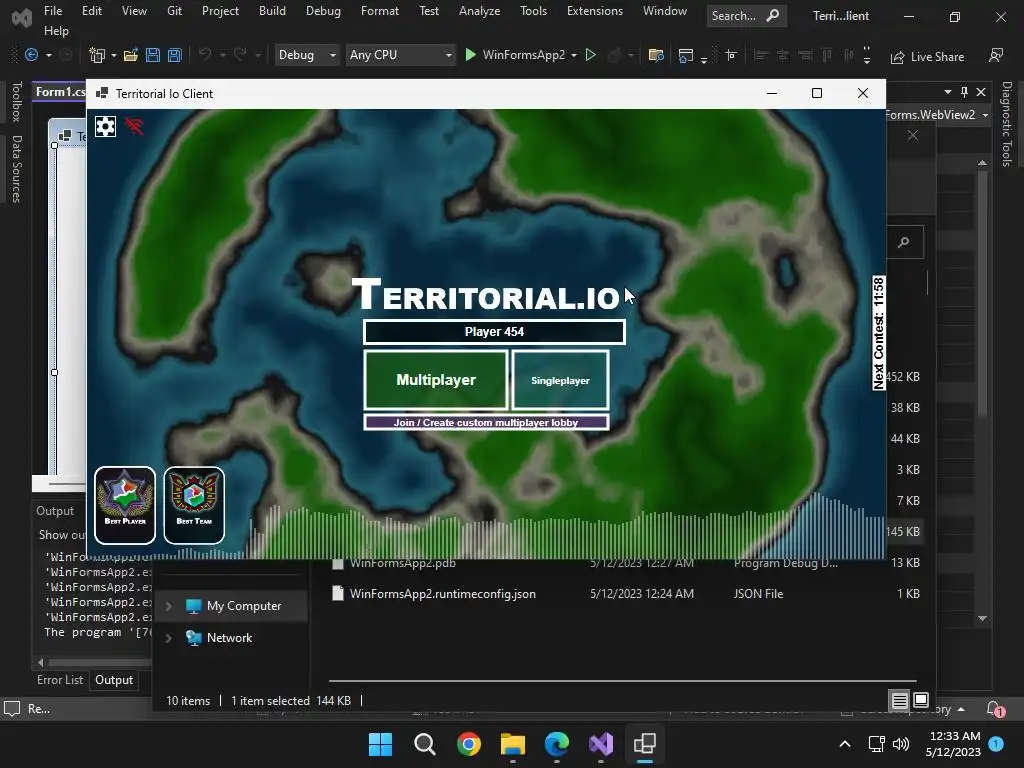Viewport: 1024px width, 768px height.
Task: Open the View menu
Action: (134, 11)
